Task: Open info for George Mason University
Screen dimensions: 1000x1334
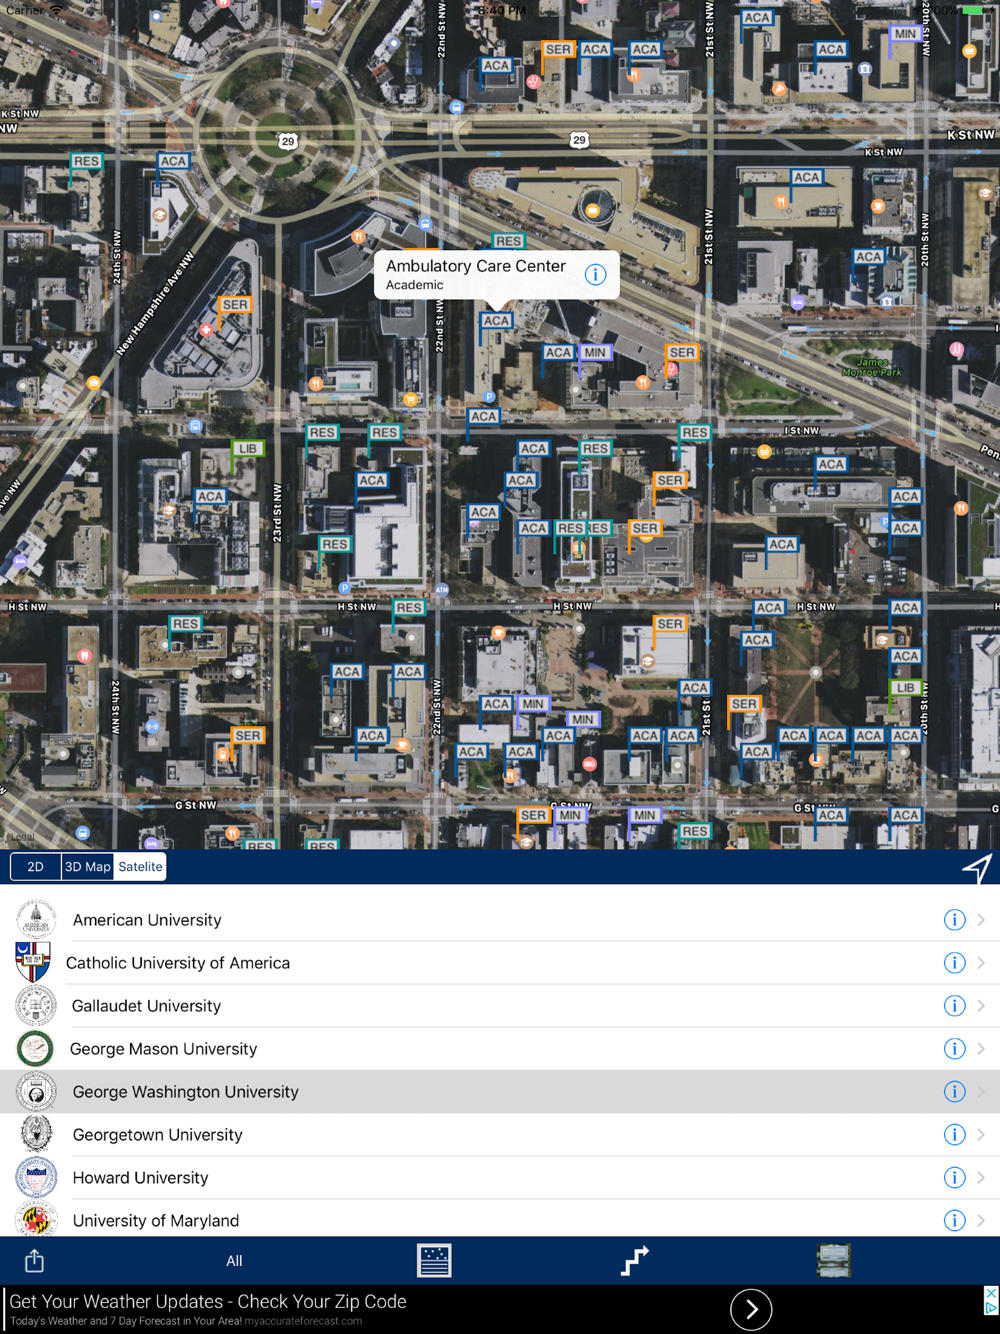Action: [x=955, y=1049]
